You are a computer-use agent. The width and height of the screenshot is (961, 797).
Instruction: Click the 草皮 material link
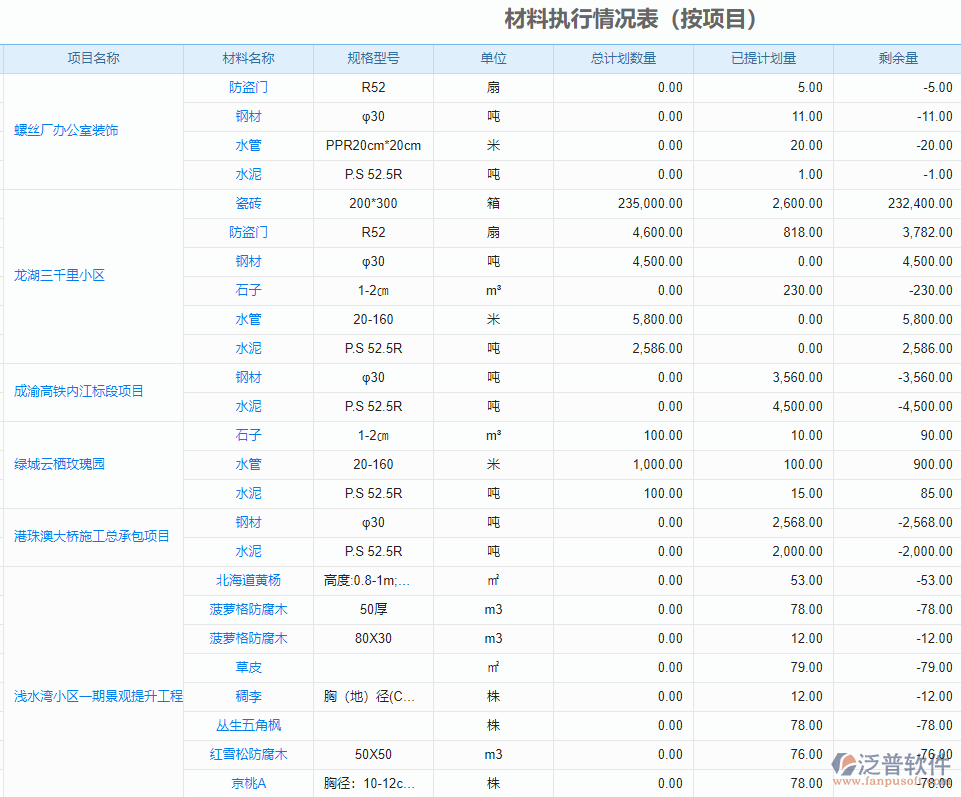[246, 667]
